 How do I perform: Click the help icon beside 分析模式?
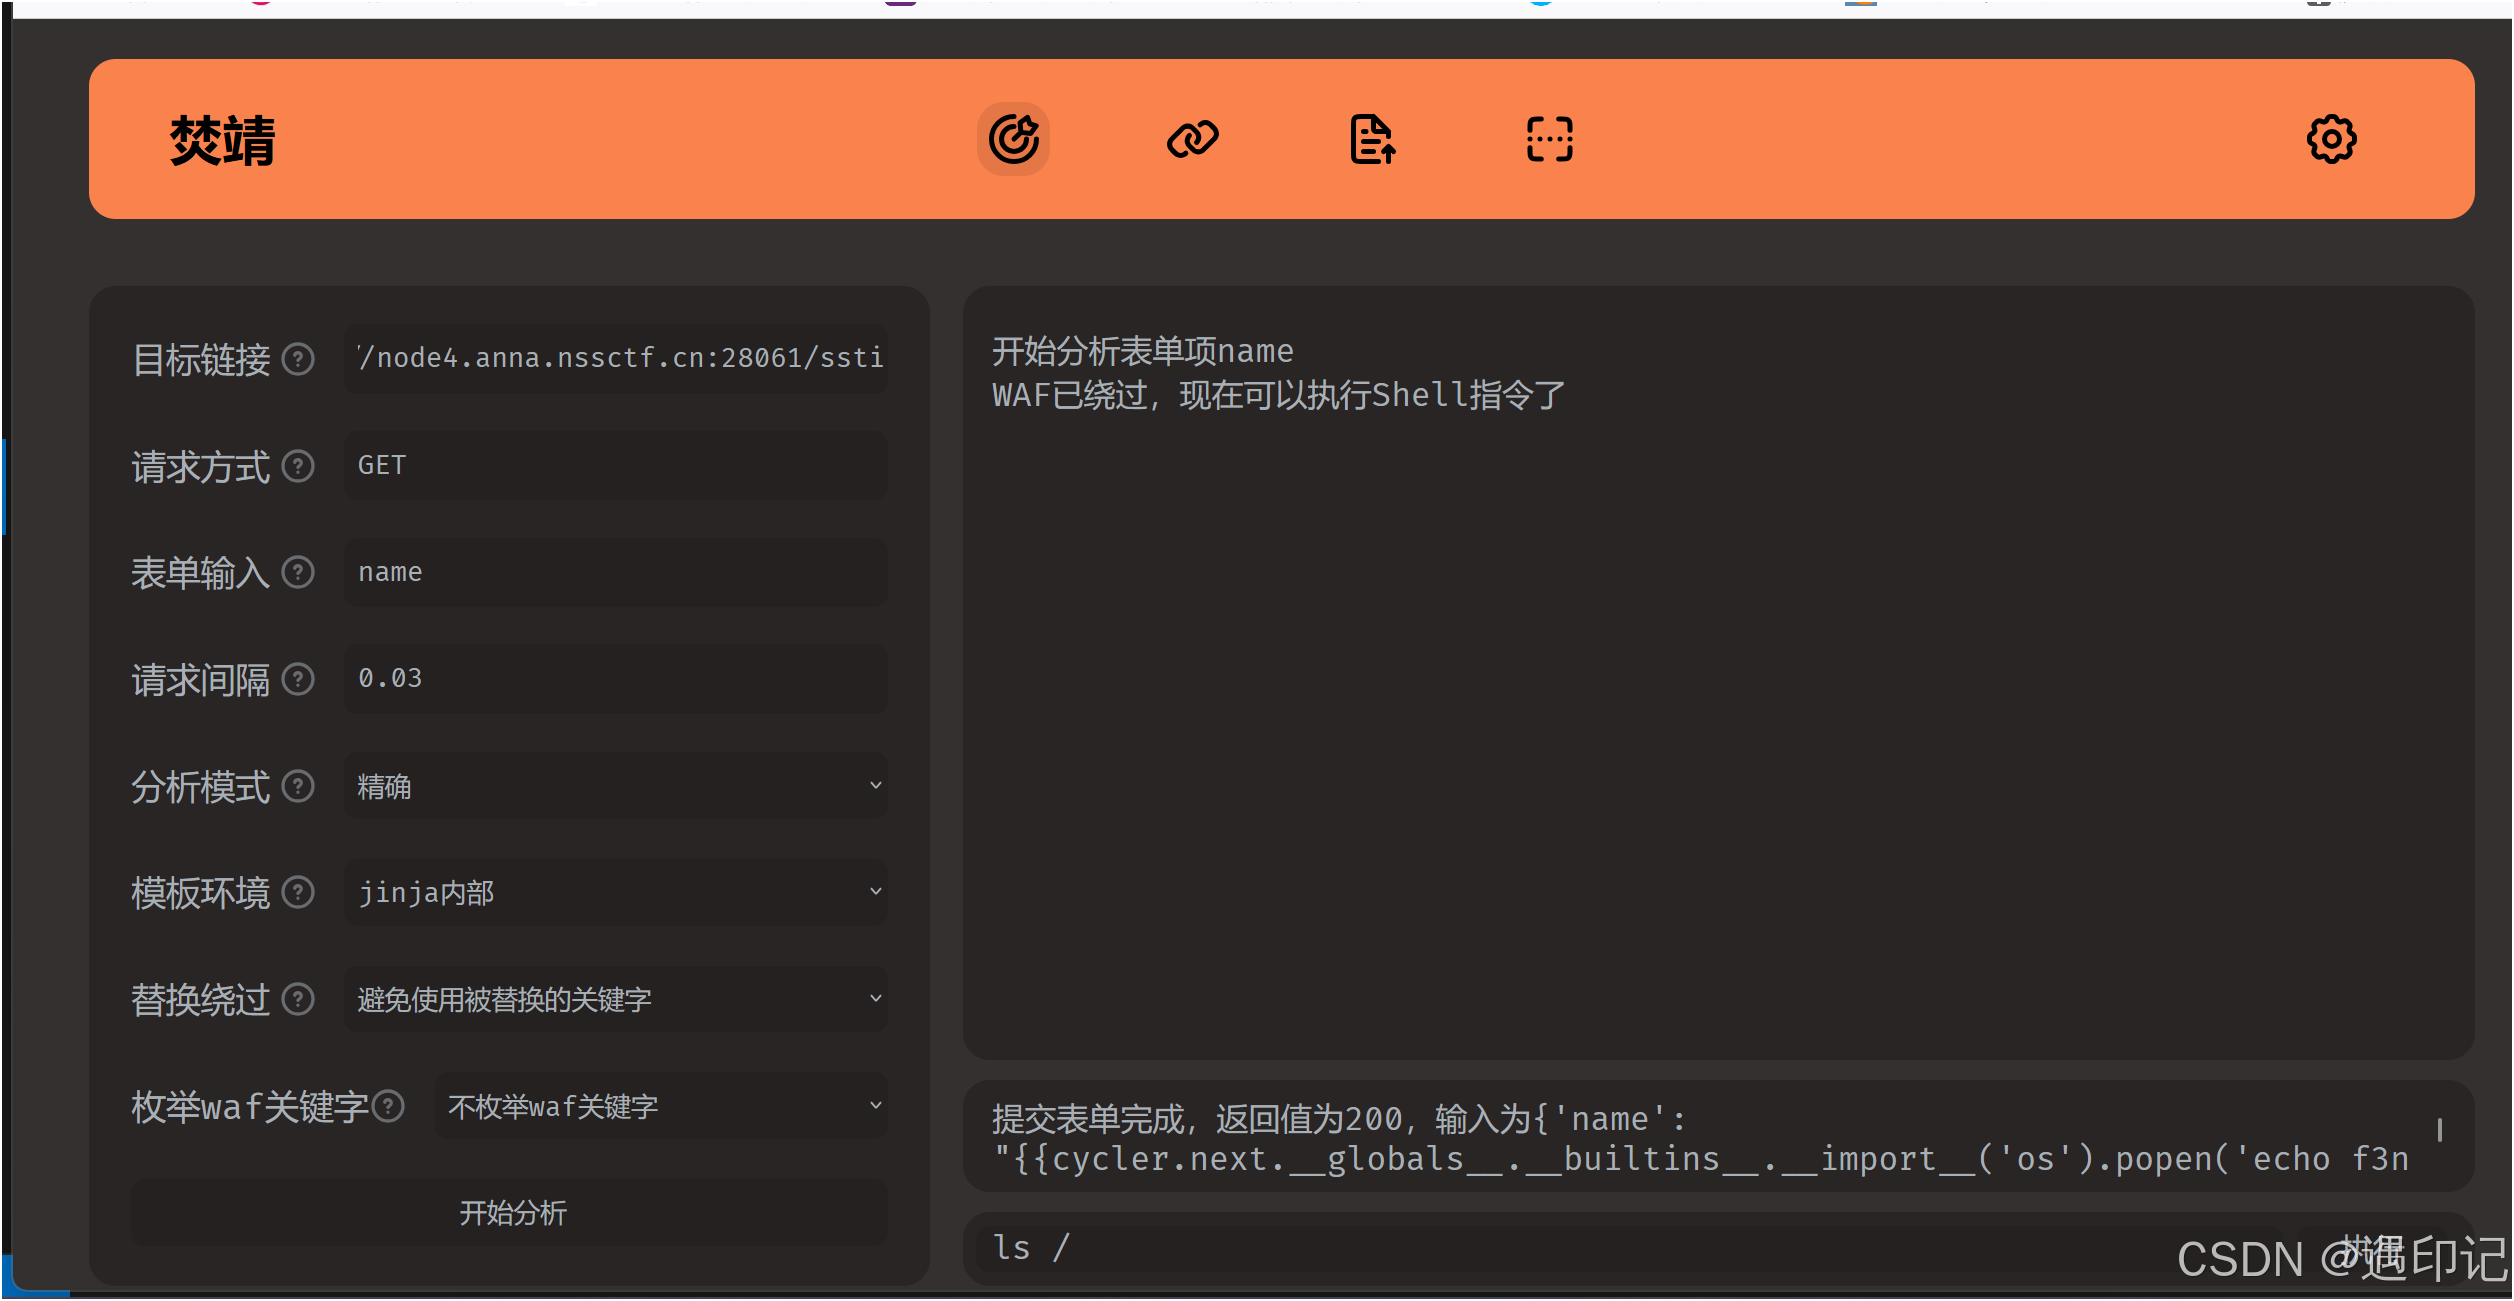point(297,787)
